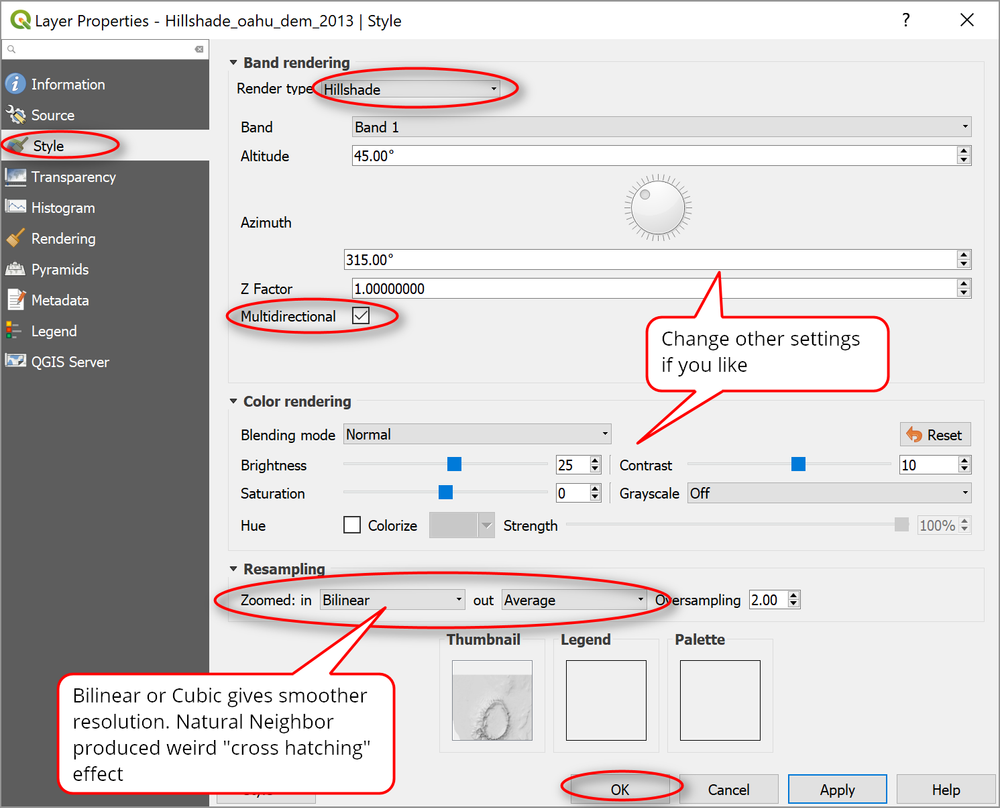
Task: Click the Apply button
Action: (x=837, y=789)
